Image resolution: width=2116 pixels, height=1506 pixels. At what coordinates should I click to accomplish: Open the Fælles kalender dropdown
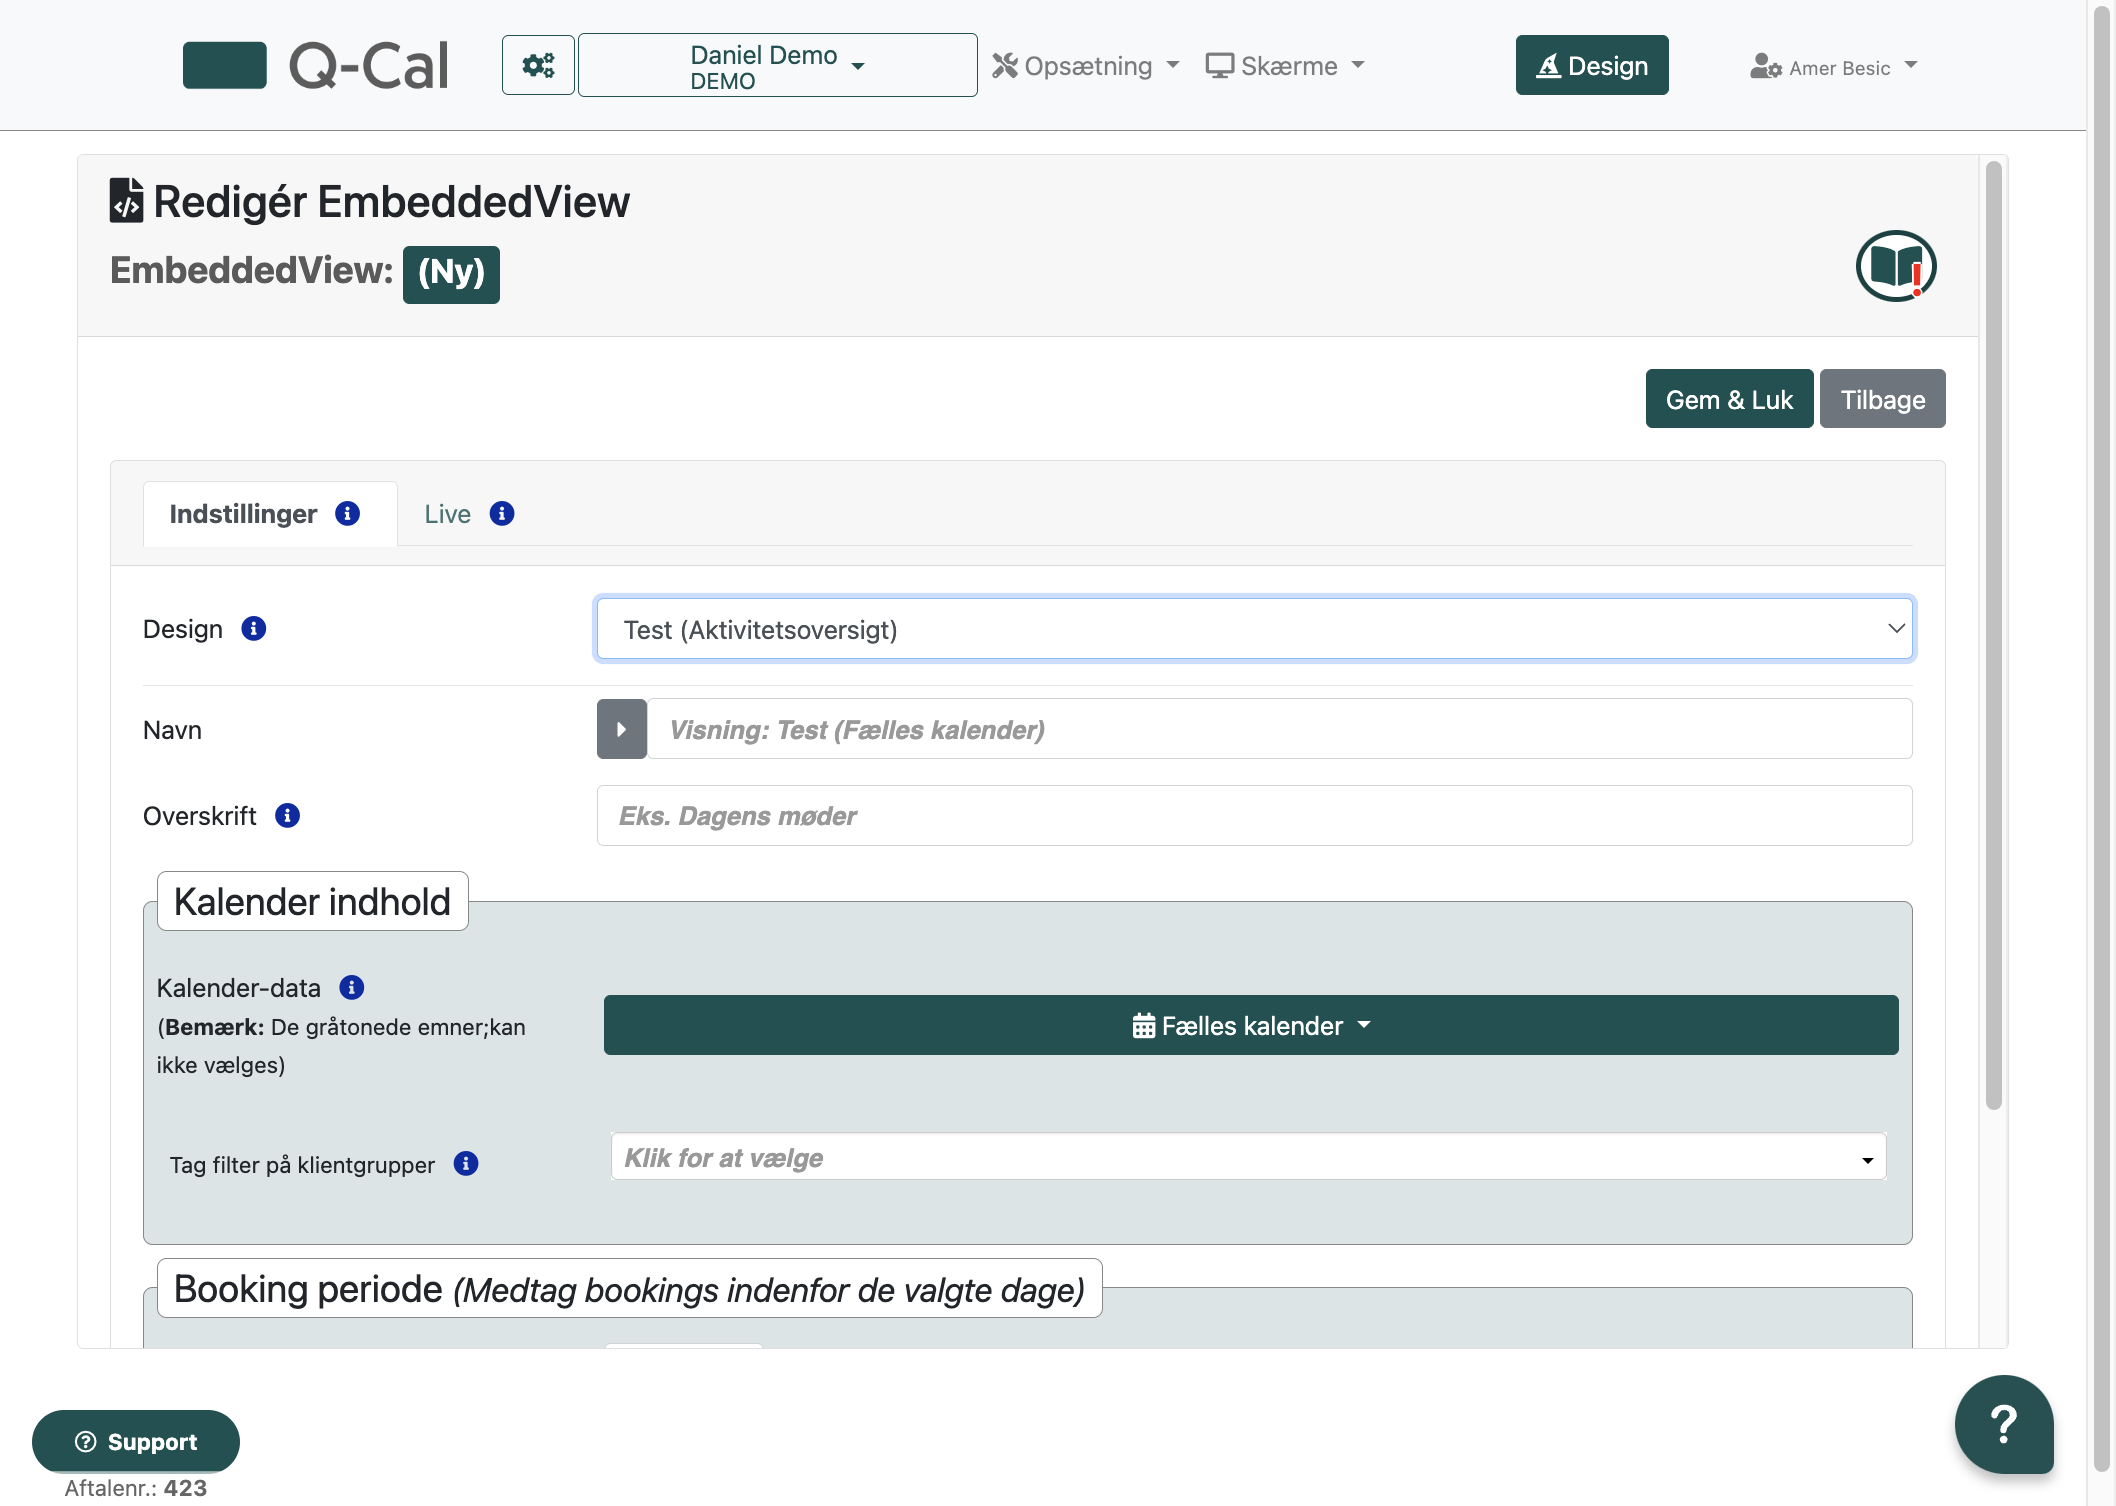(1251, 1025)
